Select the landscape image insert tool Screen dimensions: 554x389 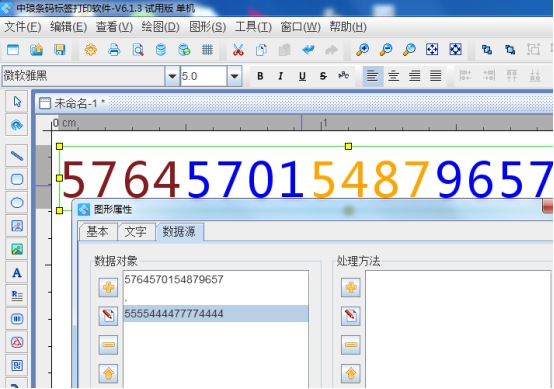click(x=17, y=249)
